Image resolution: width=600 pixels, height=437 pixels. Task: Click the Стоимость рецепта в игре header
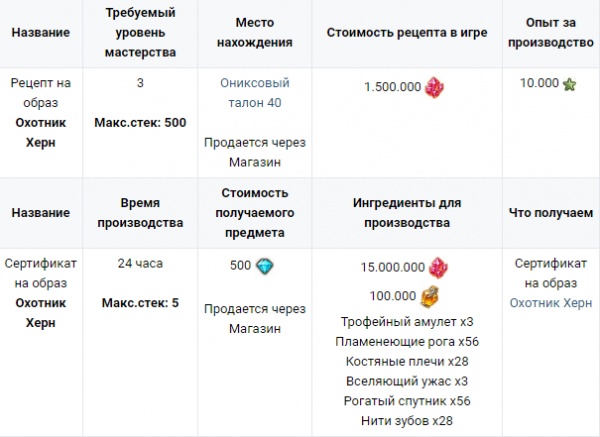[x=407, y=32]
